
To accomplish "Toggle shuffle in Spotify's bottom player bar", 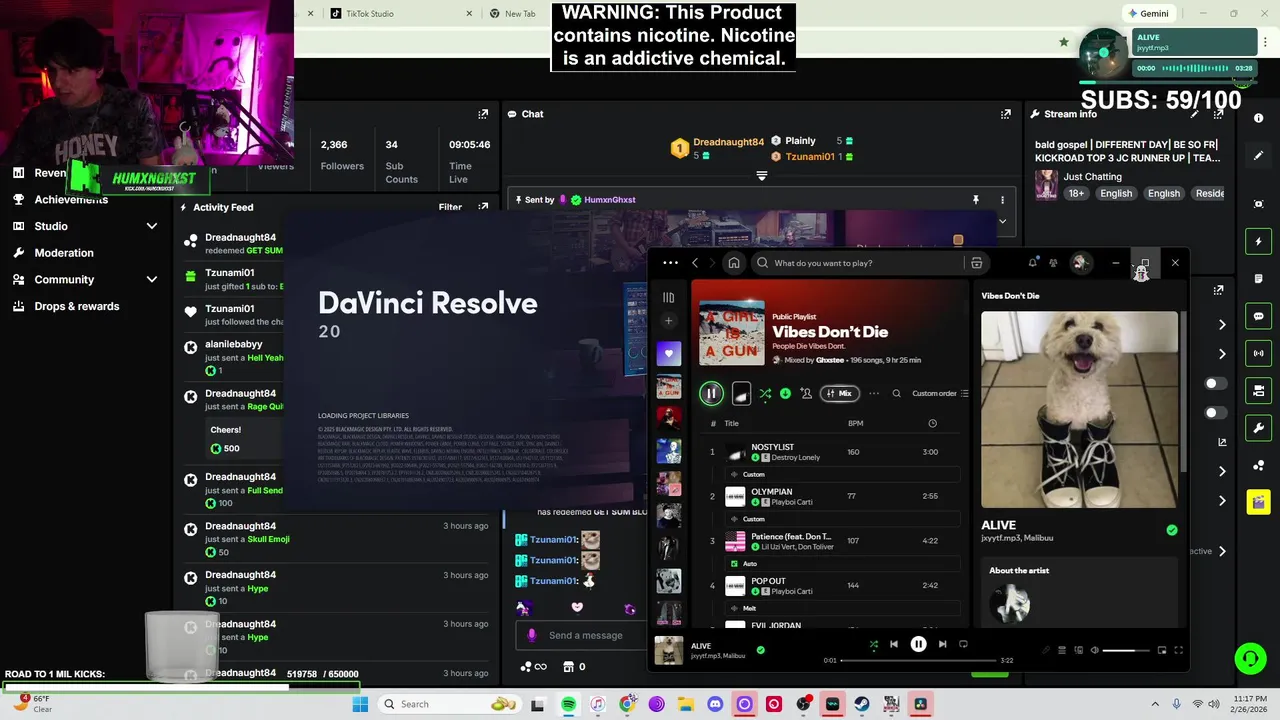I will pyautogui.click(x=873, y=644).
